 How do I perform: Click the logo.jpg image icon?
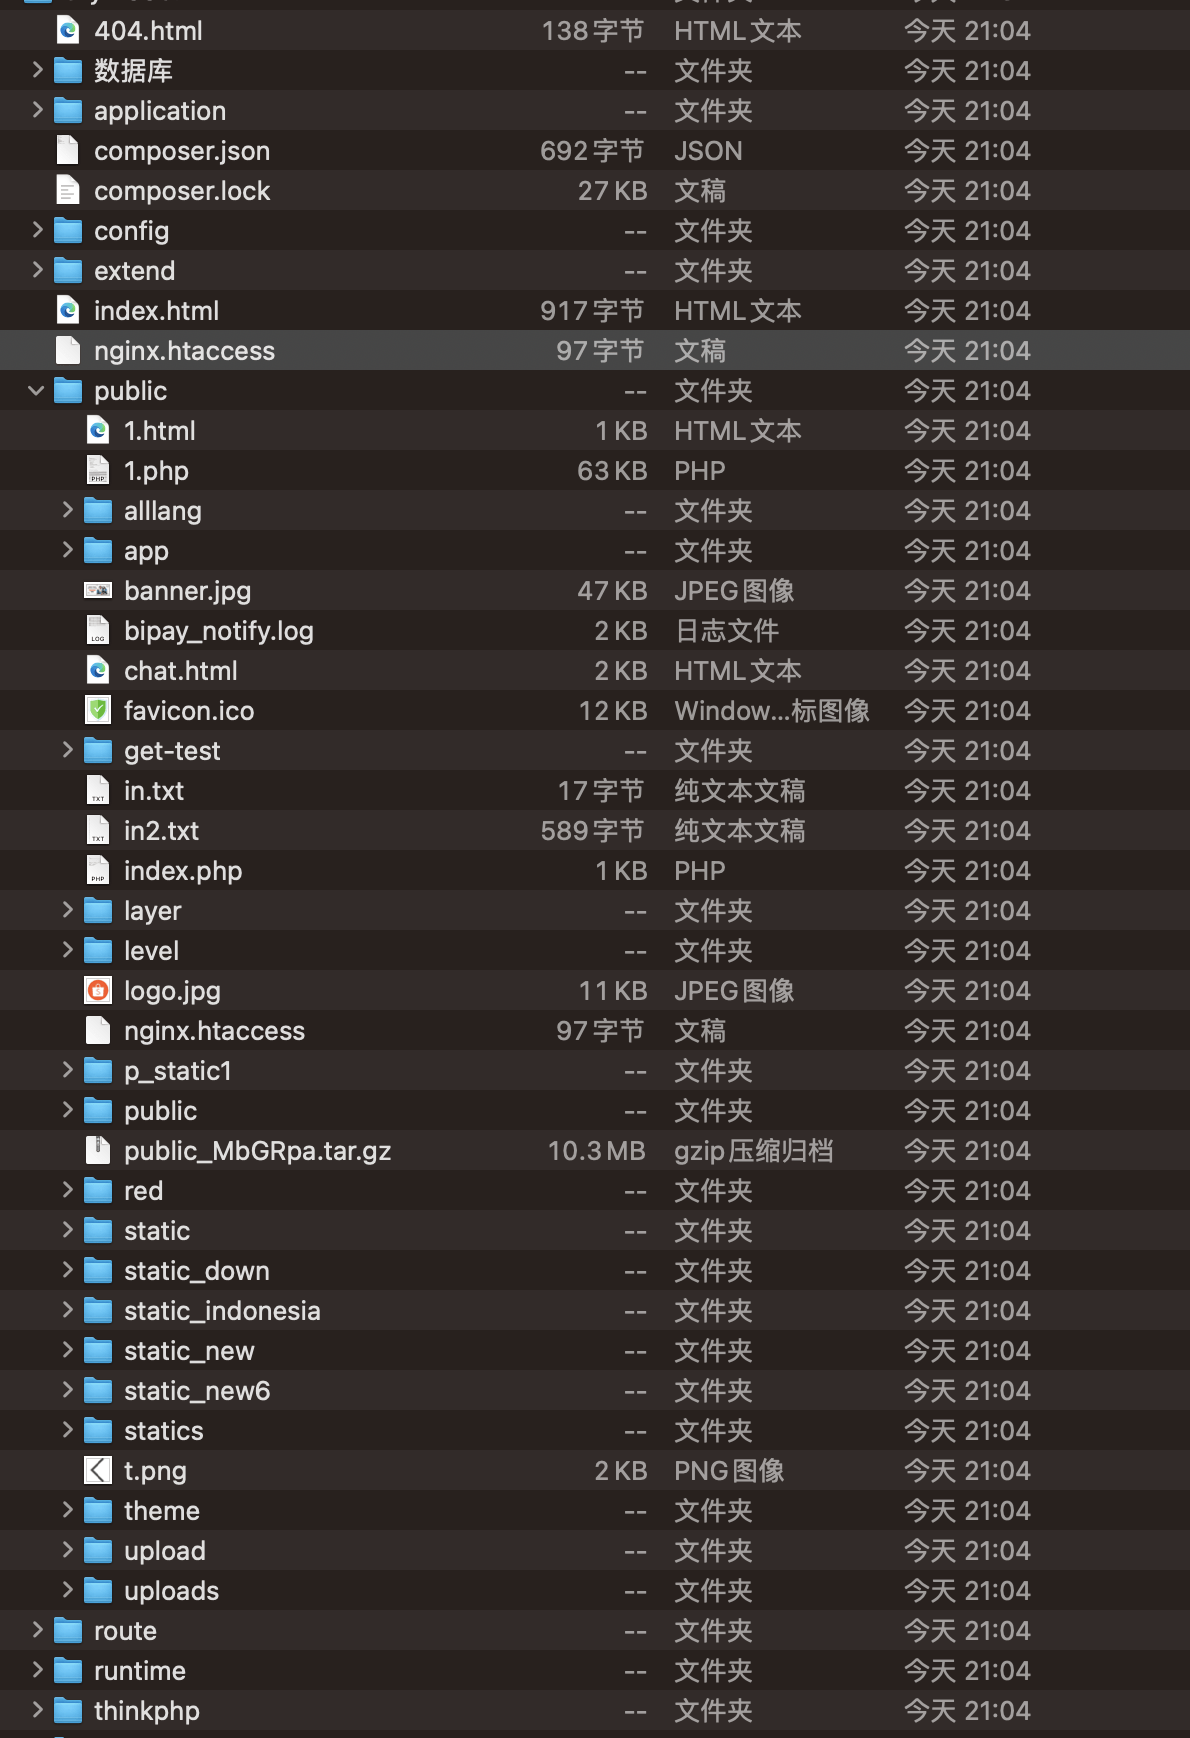click(98, 991)
